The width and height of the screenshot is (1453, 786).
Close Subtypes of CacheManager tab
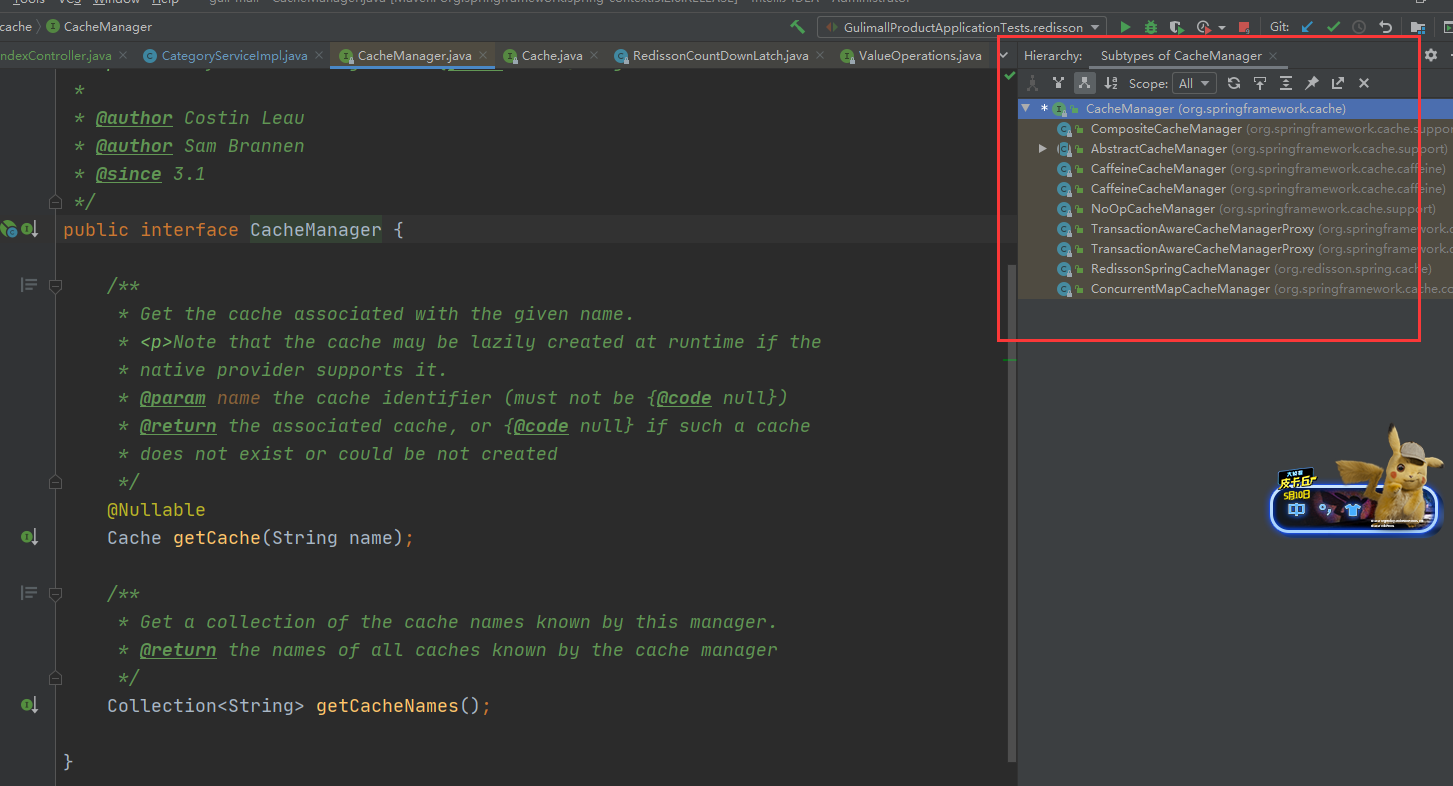(x=1272, y=56)
